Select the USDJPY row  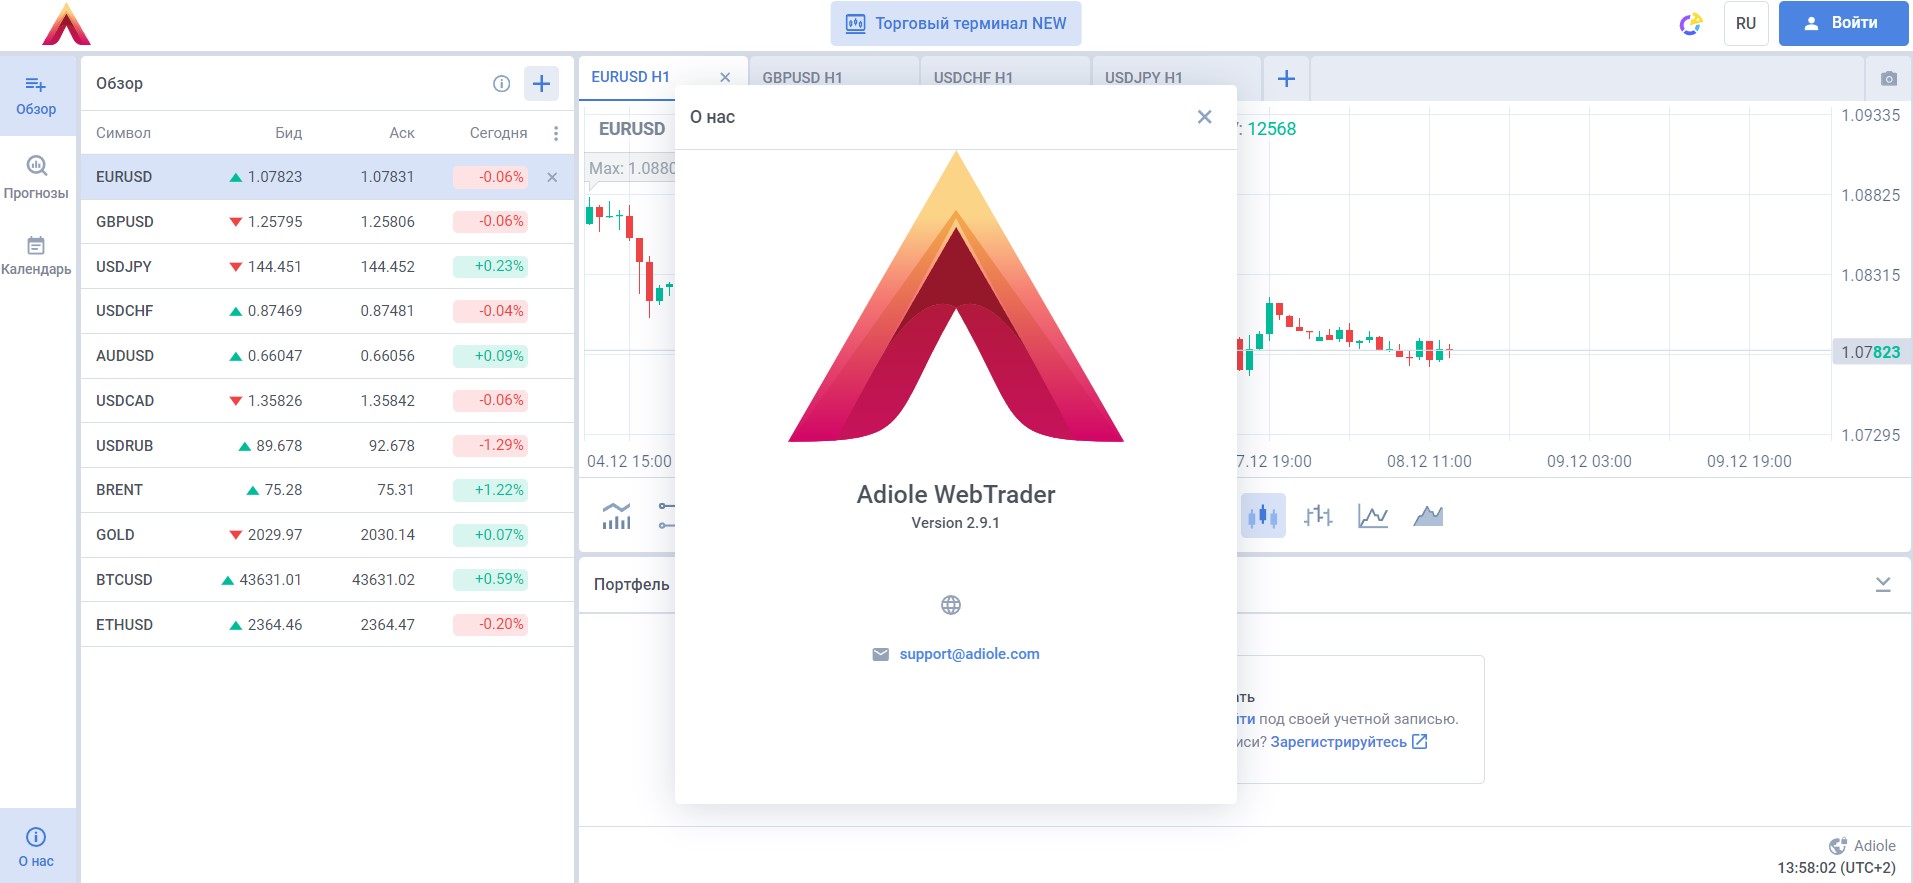click(327, 267)
